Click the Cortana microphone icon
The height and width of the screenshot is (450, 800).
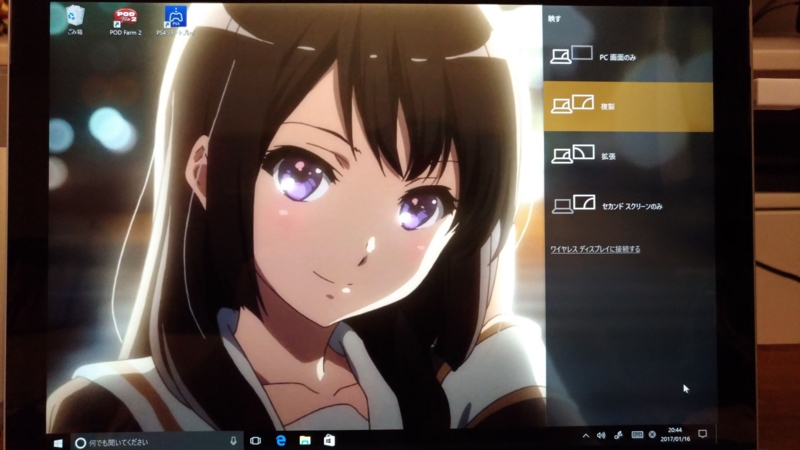click(x=233, y=441)
